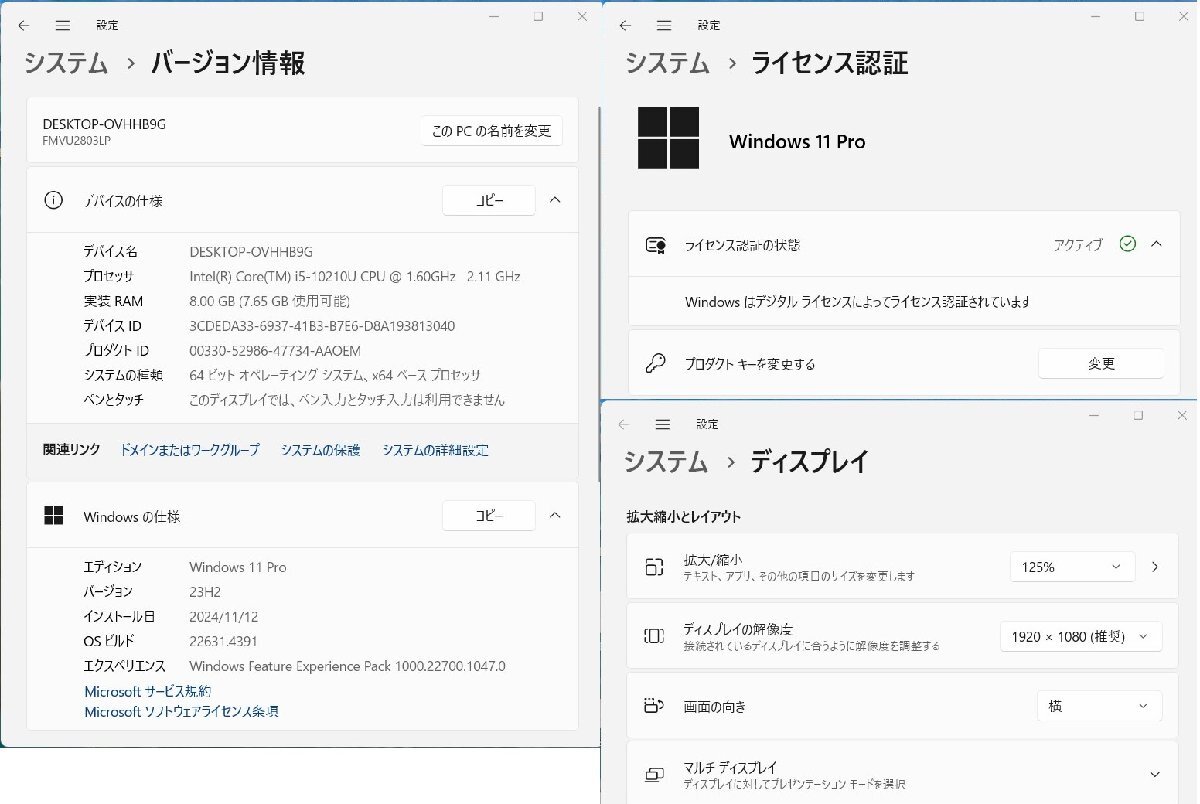Click the マルチ ディスプレイ icon
Image resolution: width=1200 pixels, height=804 pixels.
(x=654, y=774)
